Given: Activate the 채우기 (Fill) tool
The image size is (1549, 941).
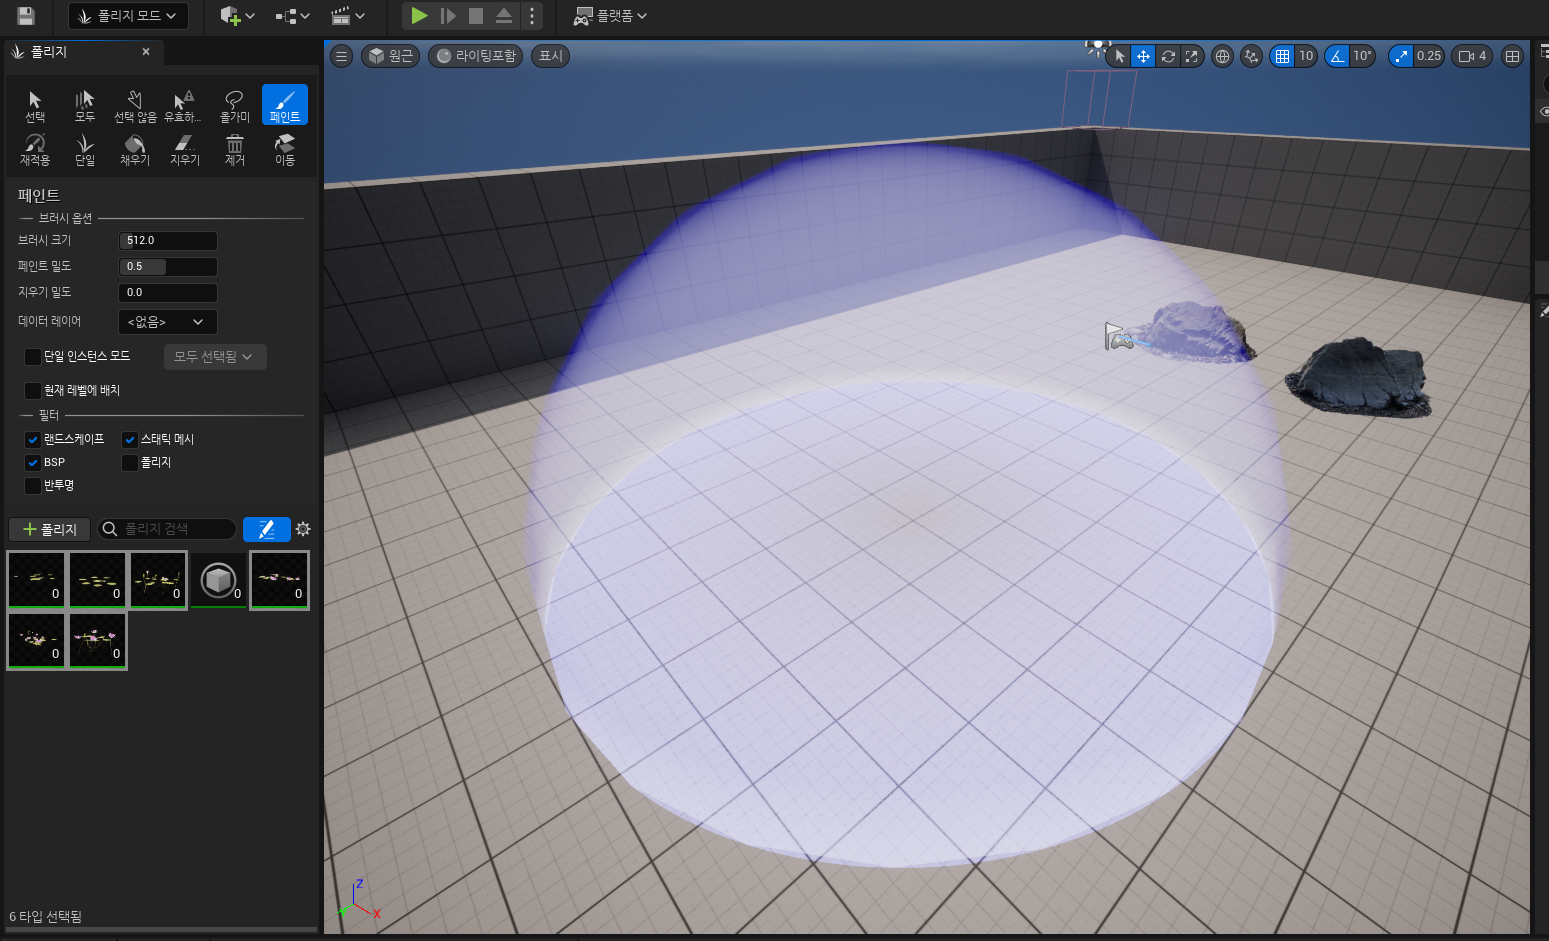Looking at the screenshot, I should 135,149.
